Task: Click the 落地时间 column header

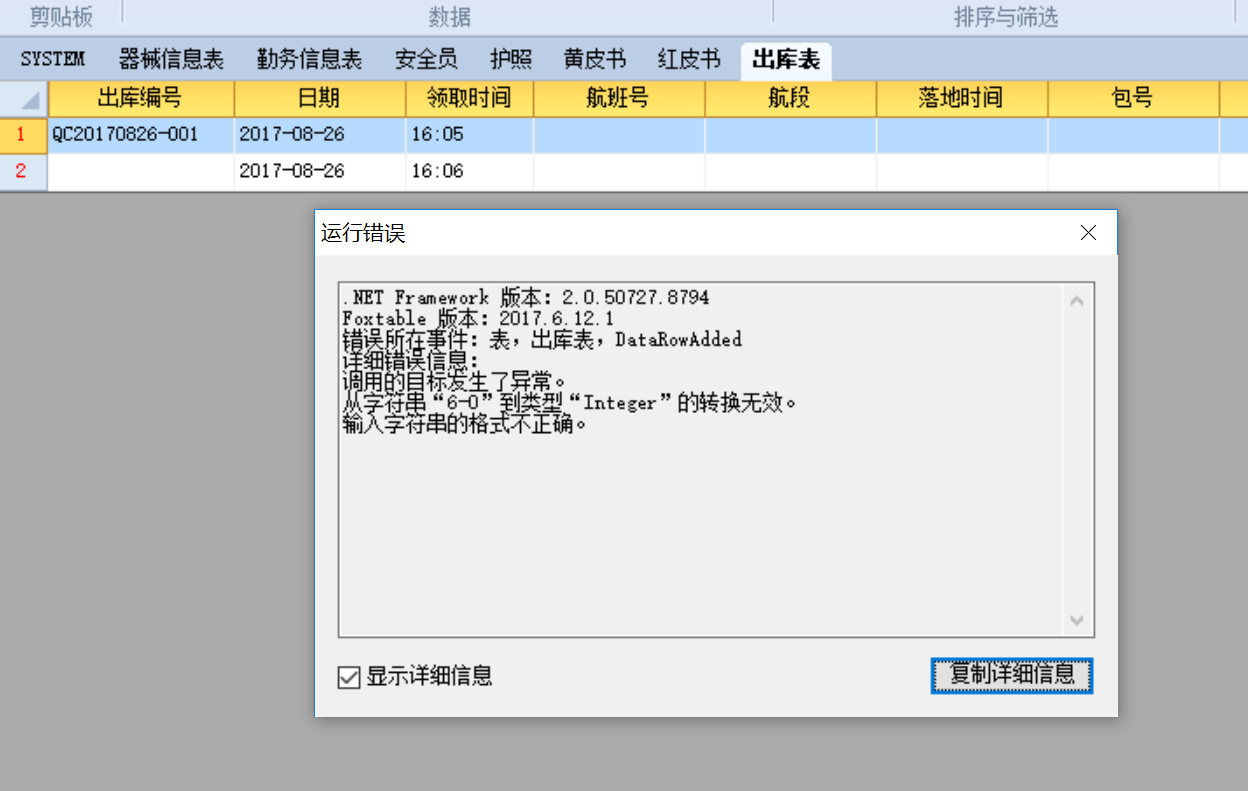Action: 962,98
